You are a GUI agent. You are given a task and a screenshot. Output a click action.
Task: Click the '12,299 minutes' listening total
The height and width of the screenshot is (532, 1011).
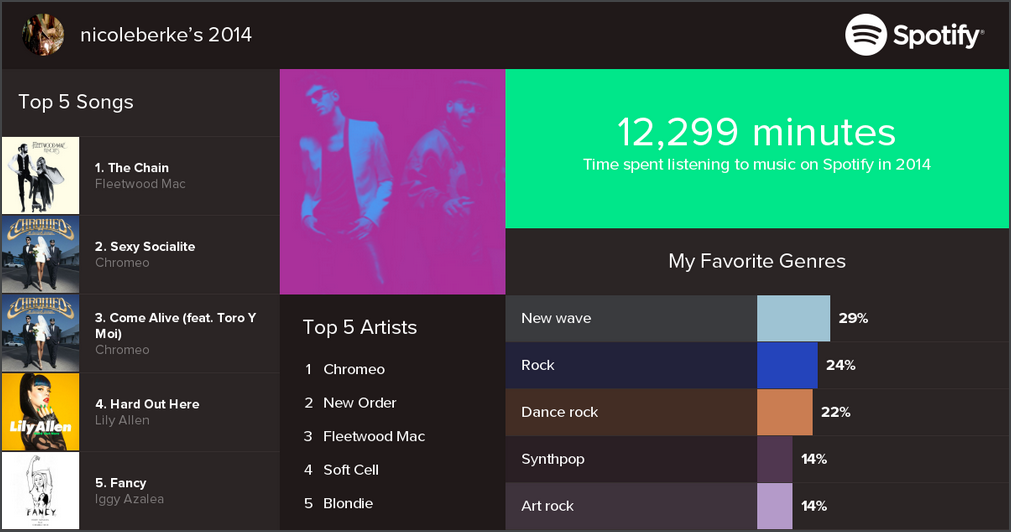pos(756,132)
